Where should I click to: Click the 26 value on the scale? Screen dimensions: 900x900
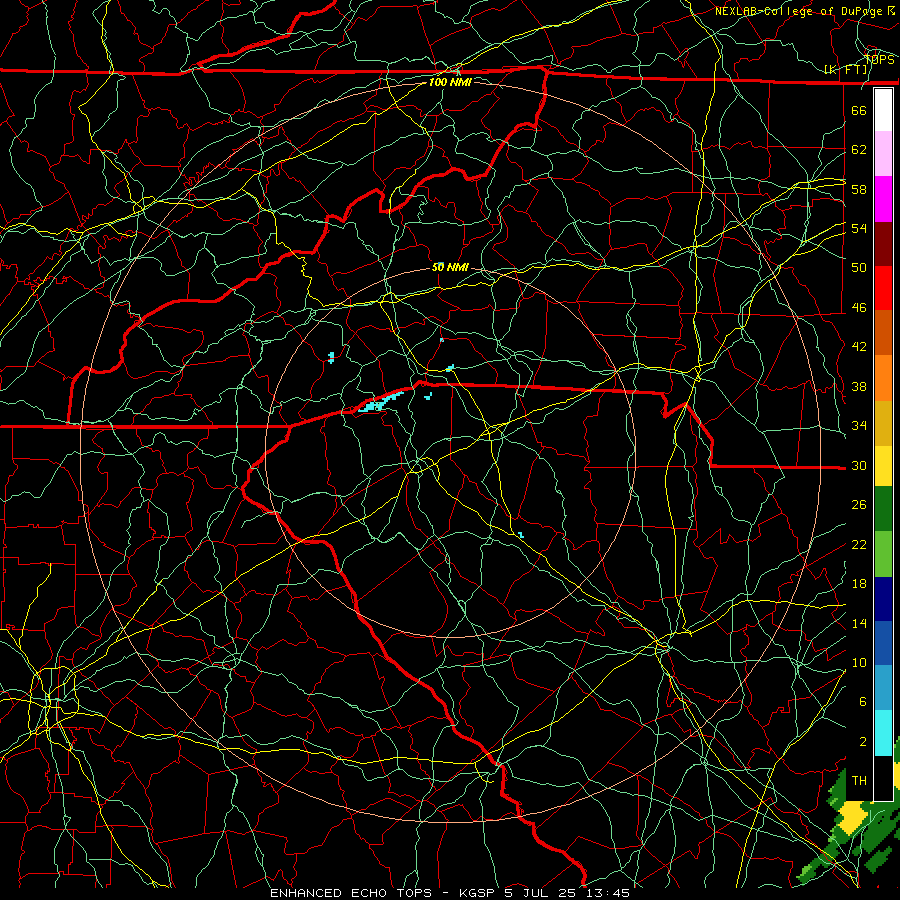[x=859, y=505]
